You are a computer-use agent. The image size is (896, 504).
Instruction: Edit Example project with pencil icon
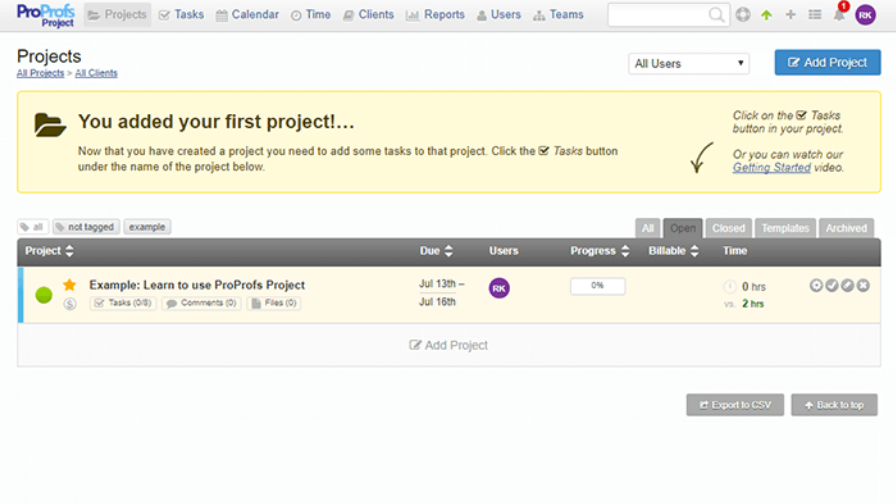point(847,285)
